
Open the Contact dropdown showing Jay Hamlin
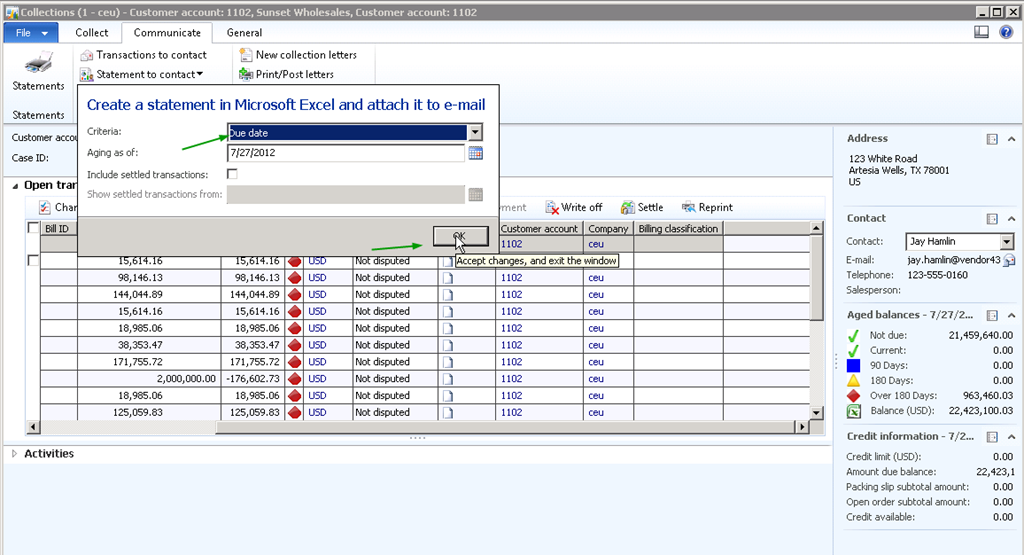point(1006,242)
